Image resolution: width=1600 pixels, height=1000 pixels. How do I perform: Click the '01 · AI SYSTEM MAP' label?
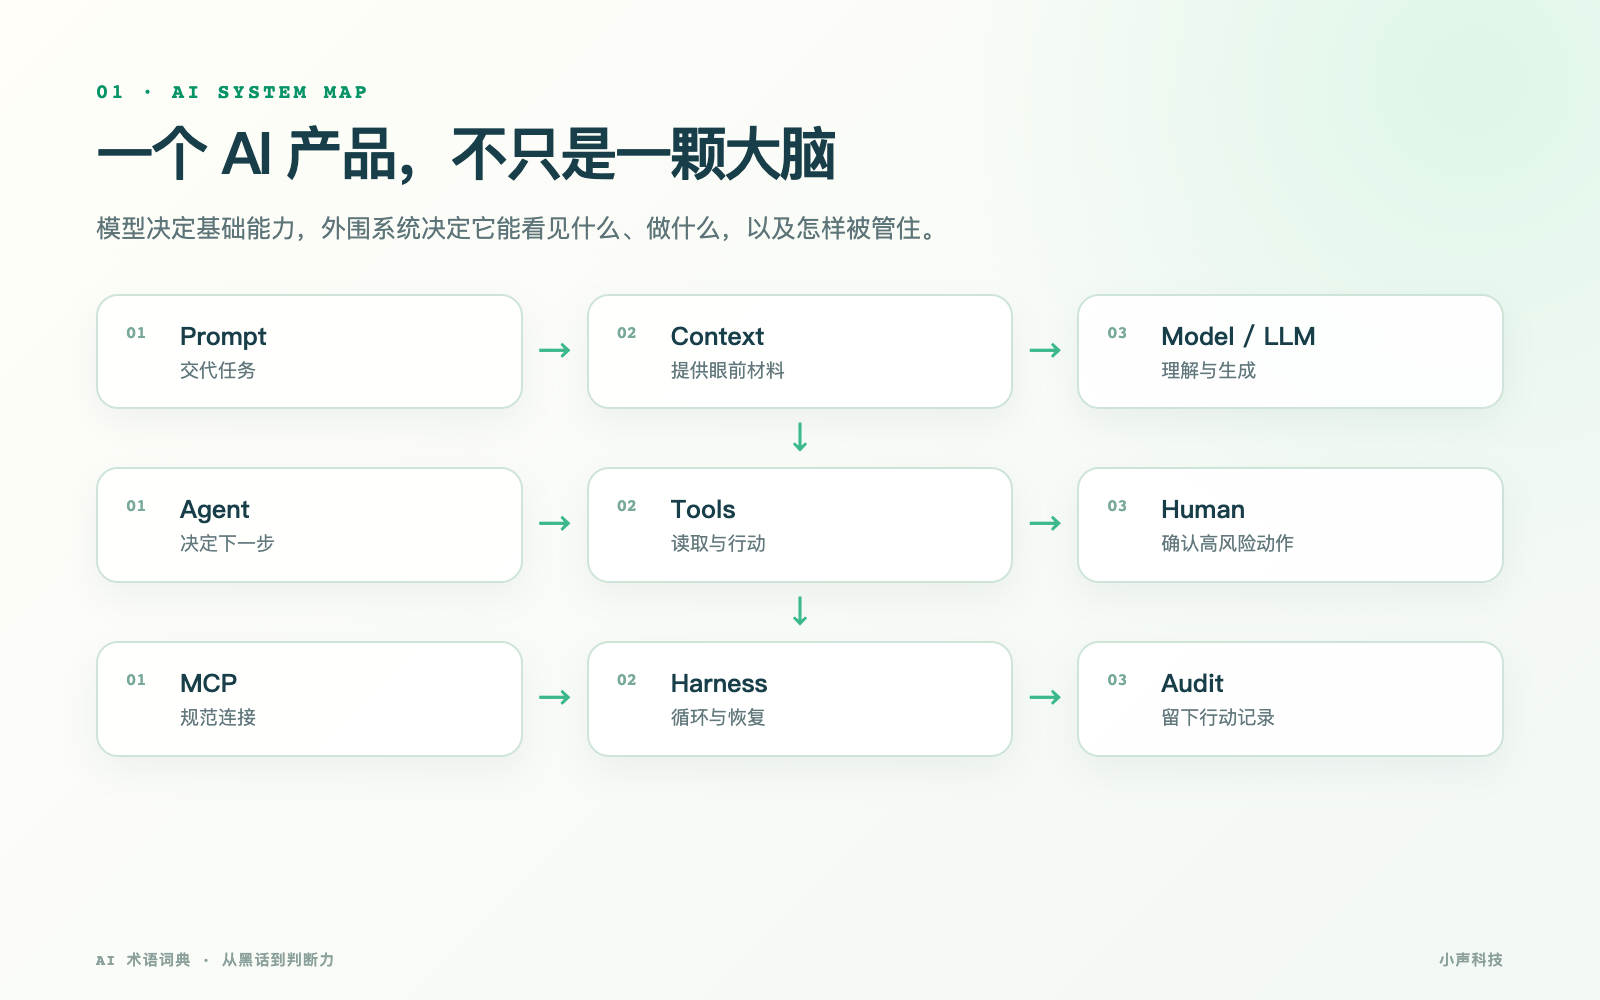coord(232,92)
